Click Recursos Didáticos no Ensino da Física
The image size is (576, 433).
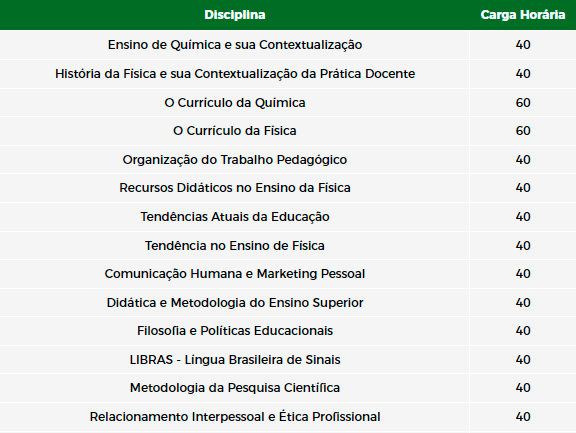(235, 188)
